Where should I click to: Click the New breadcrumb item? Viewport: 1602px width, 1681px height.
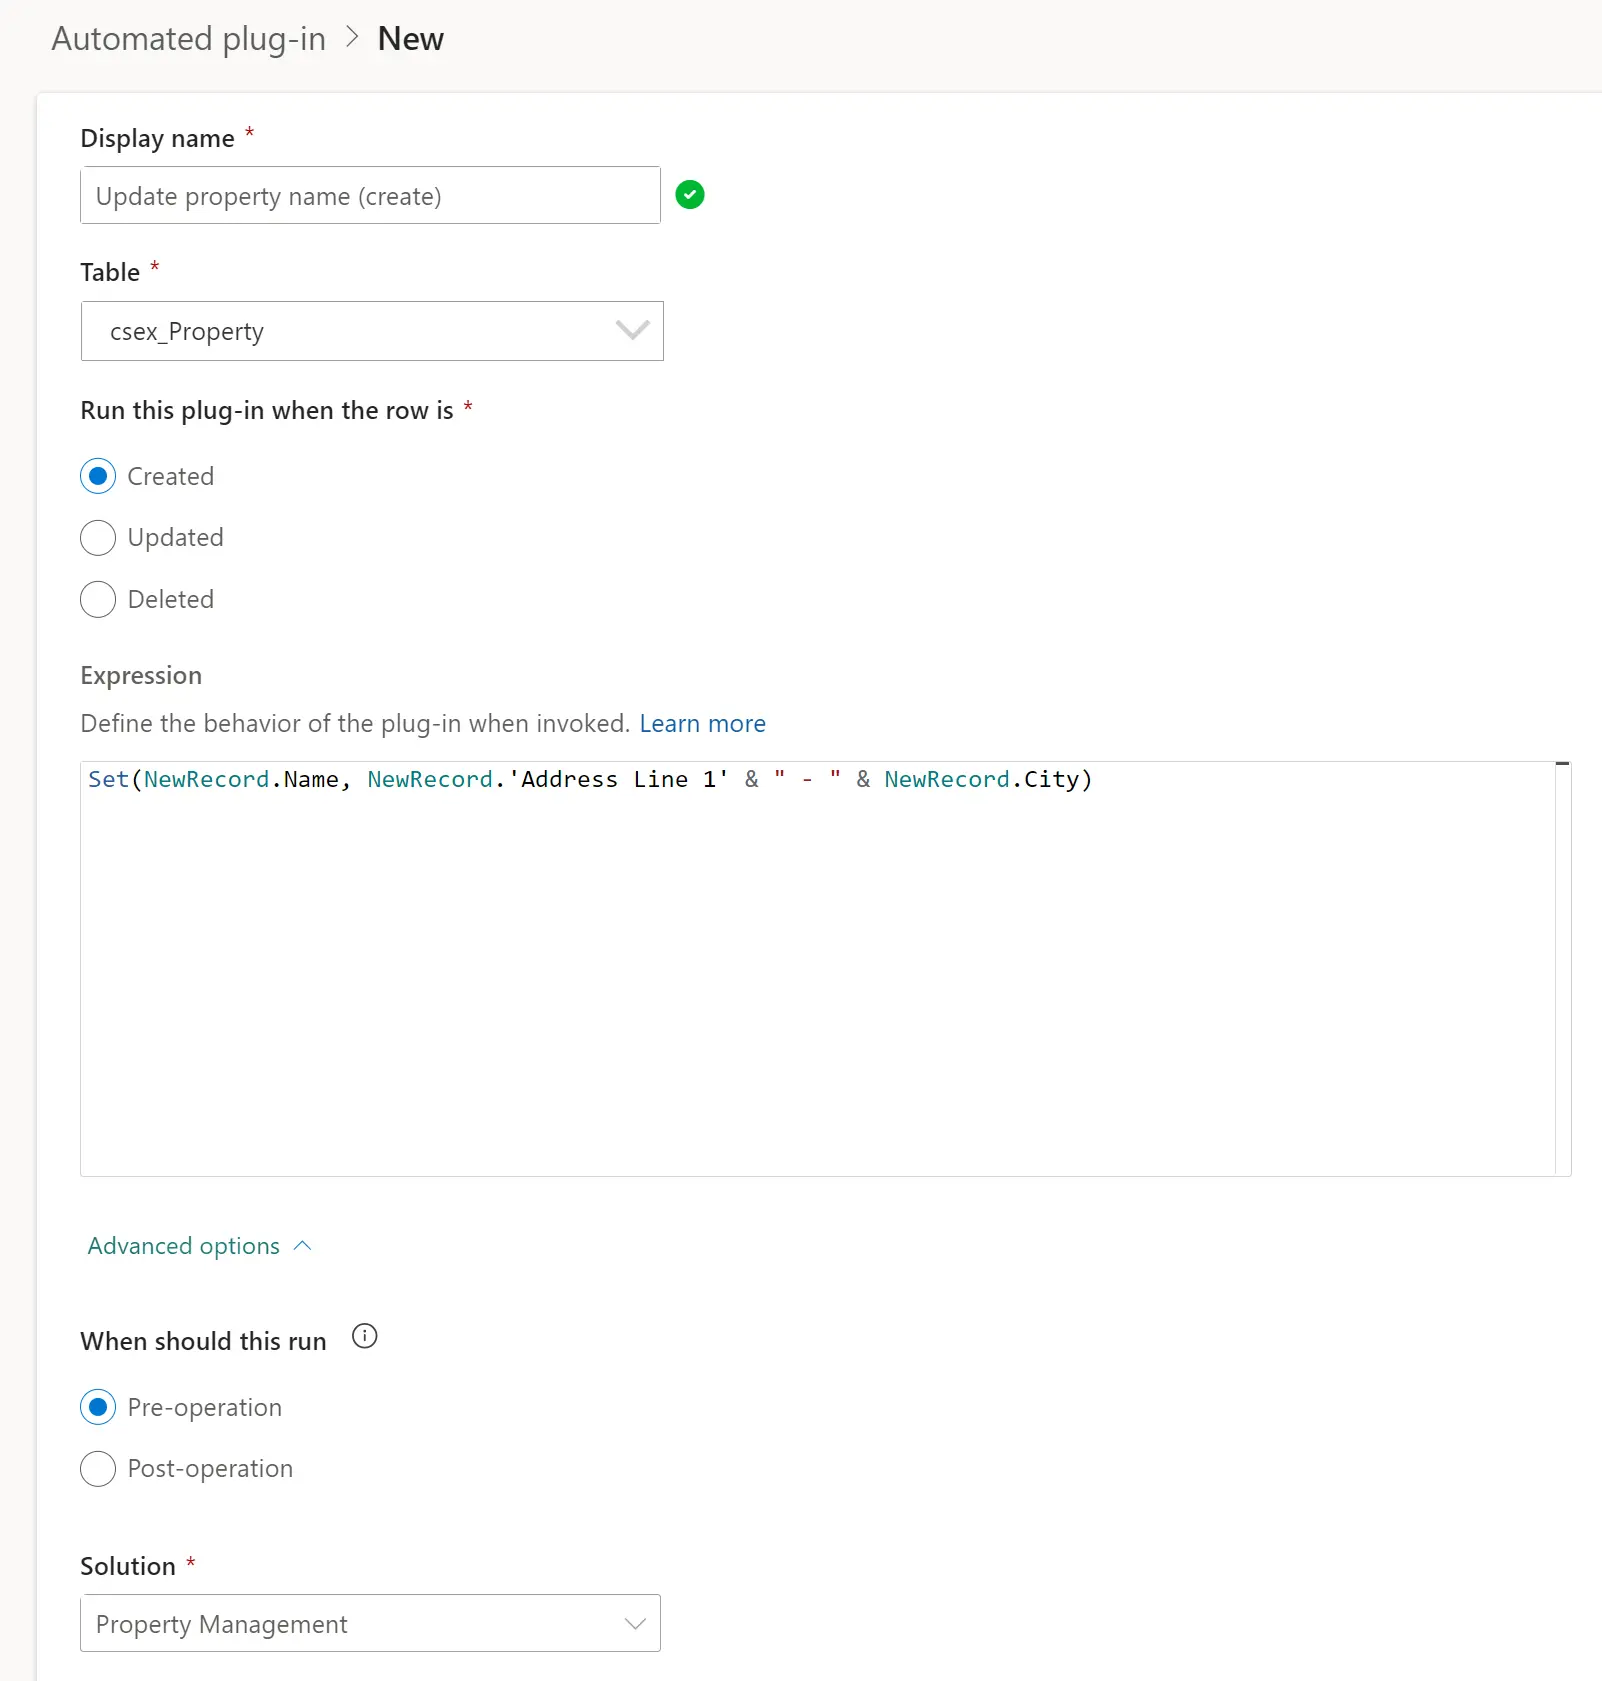pos(410,39)
